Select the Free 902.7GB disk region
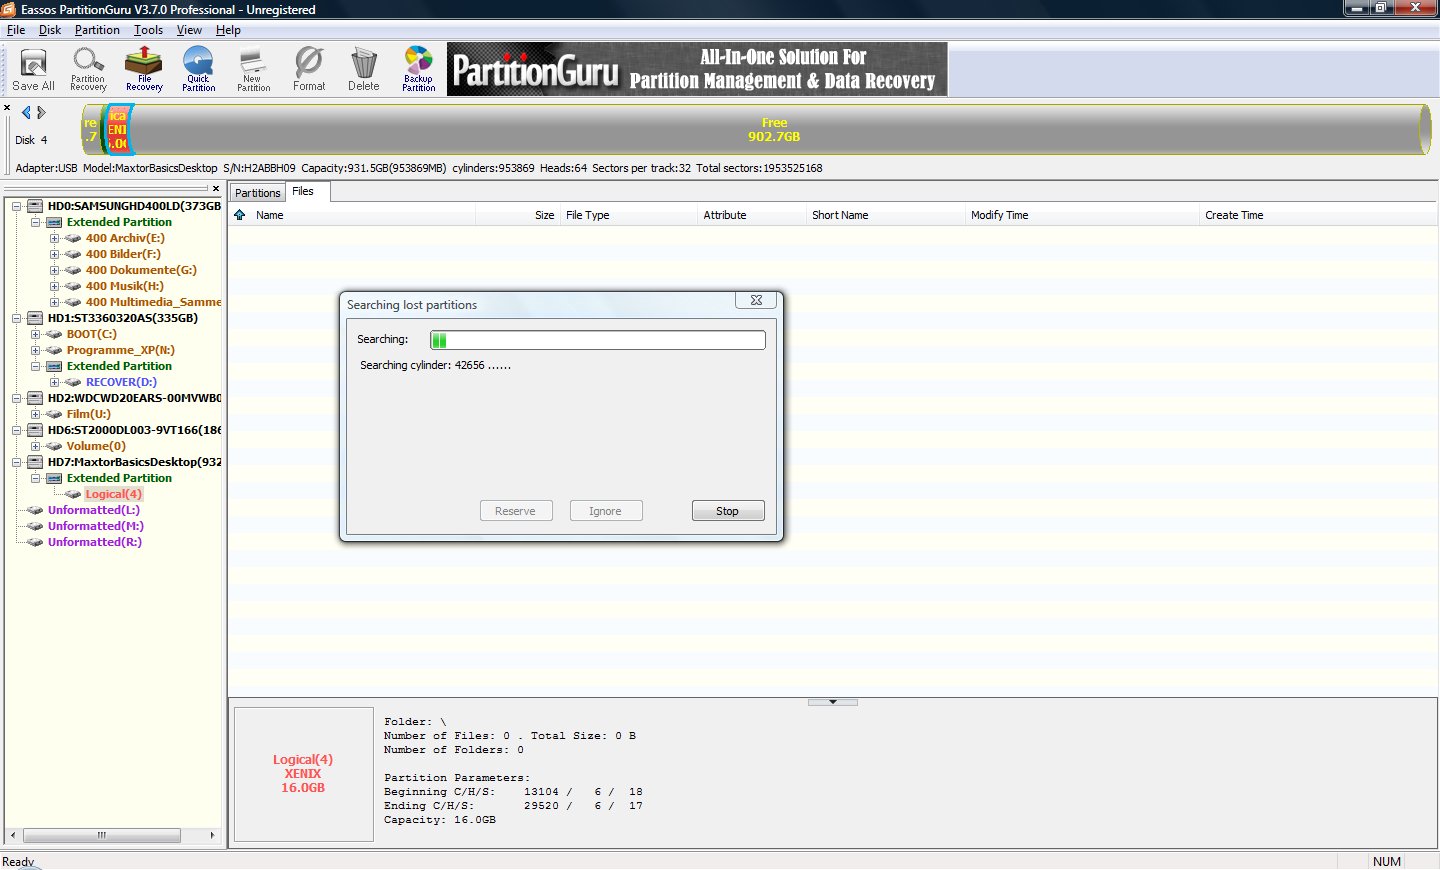The height and width of the screenshot is (870, 1440). coord(774,129)
